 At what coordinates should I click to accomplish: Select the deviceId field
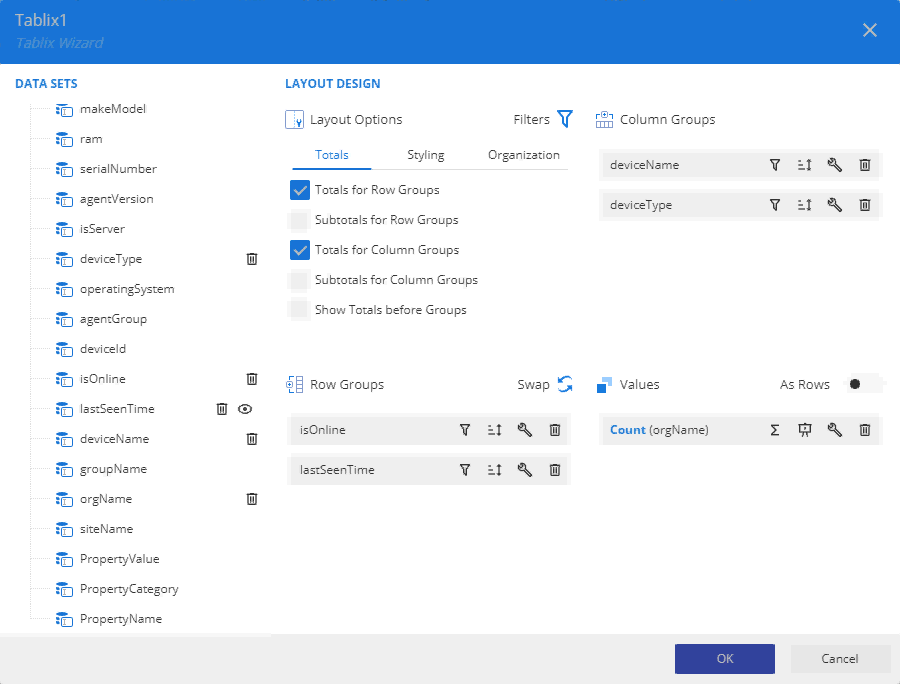point(102,349)
